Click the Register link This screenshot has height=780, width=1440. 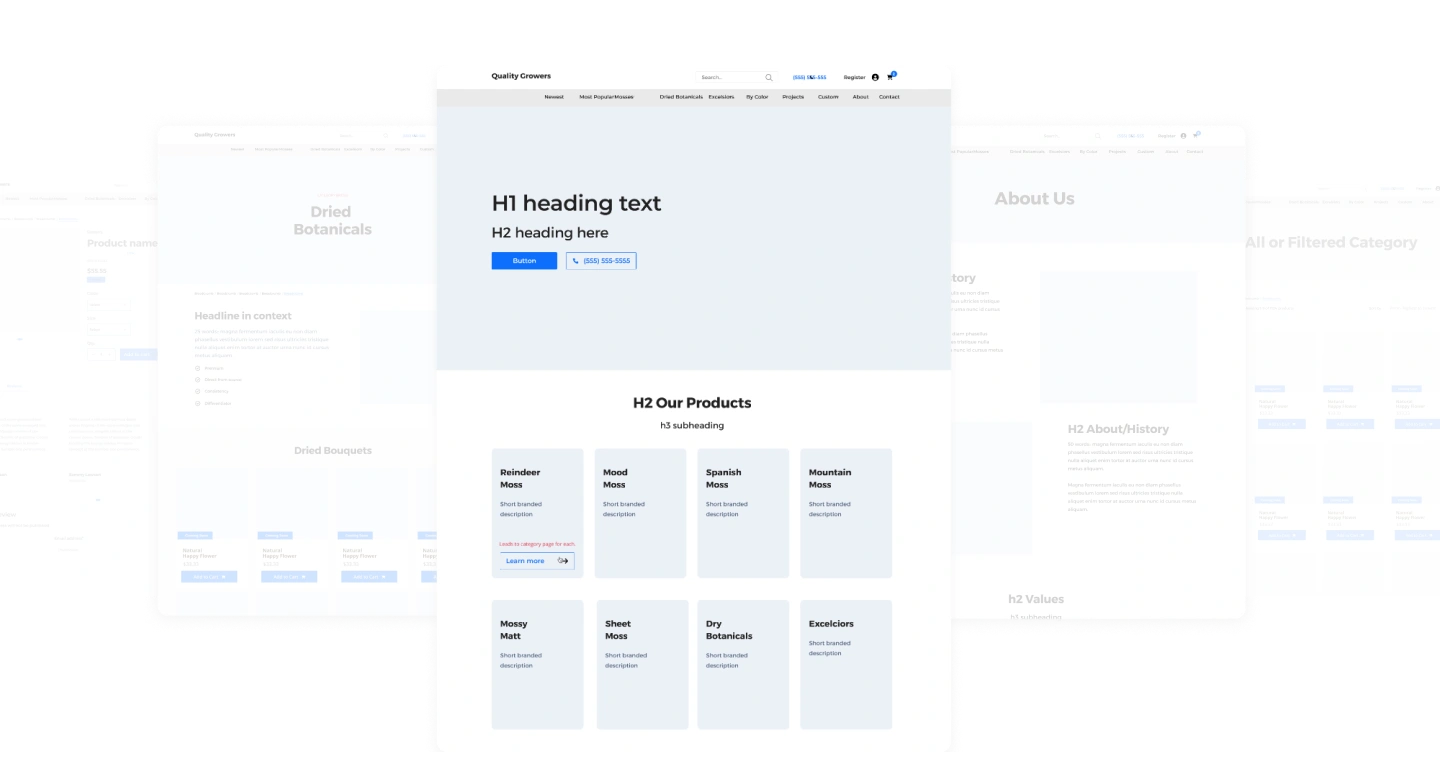coord(854,77)
